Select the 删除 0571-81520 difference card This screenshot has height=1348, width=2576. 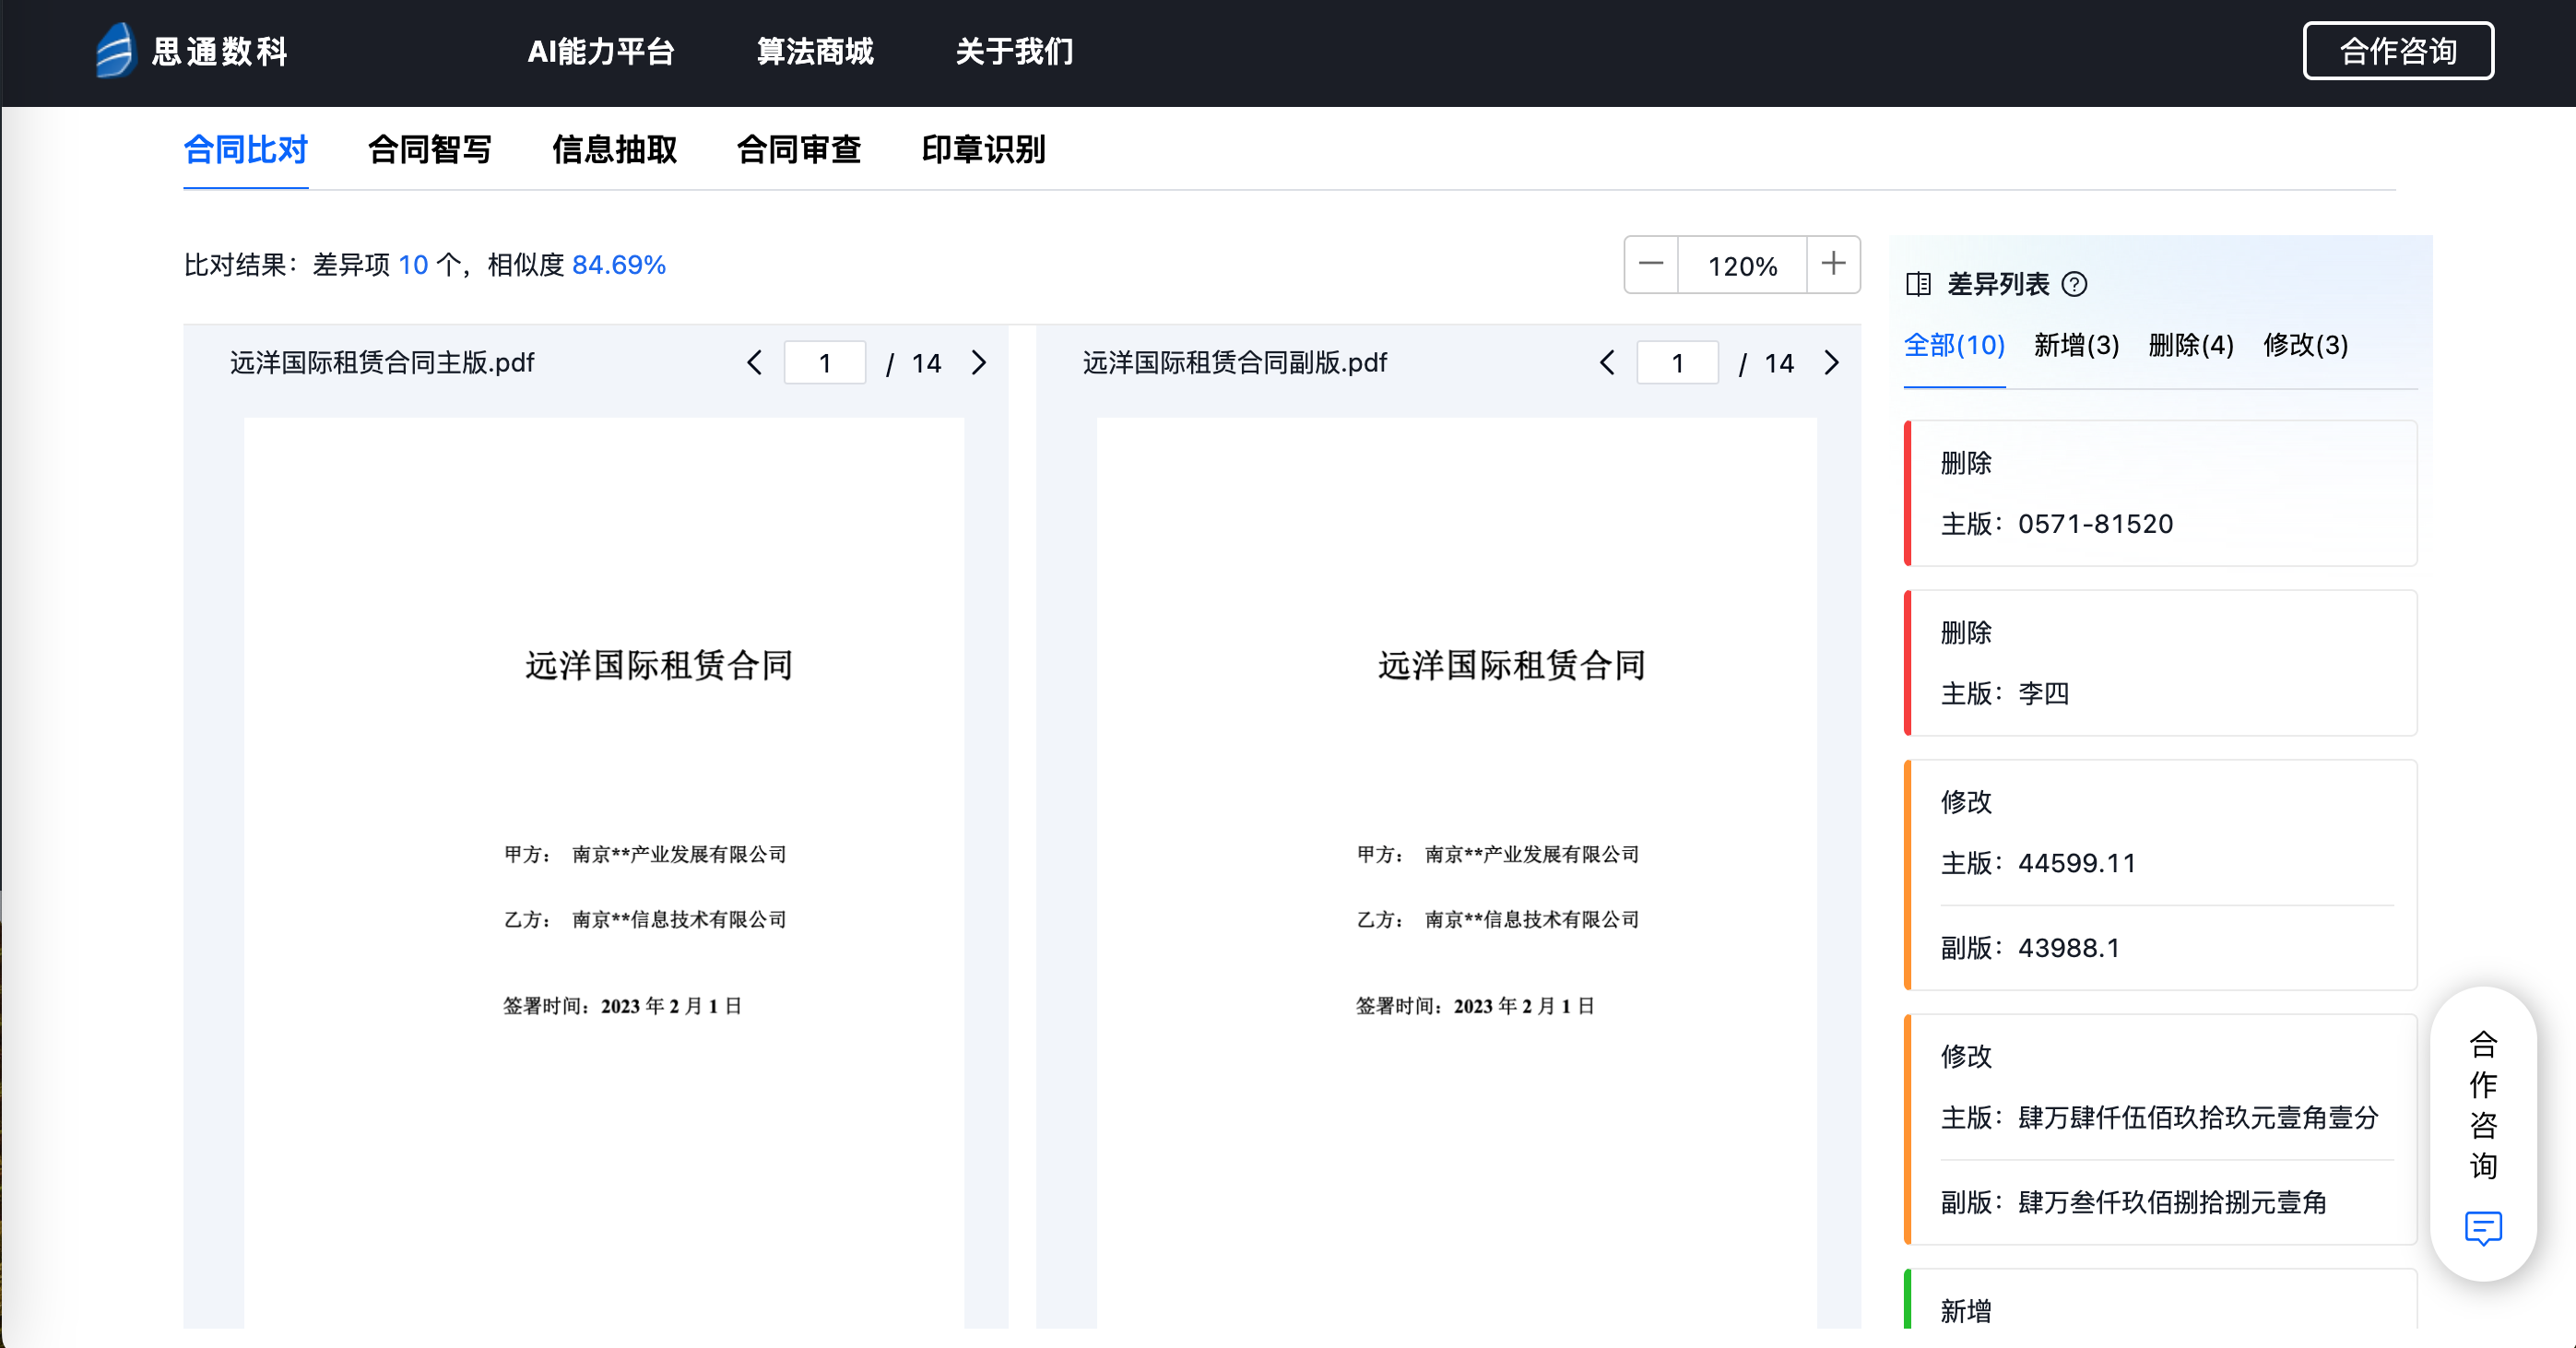[2160, 494]
